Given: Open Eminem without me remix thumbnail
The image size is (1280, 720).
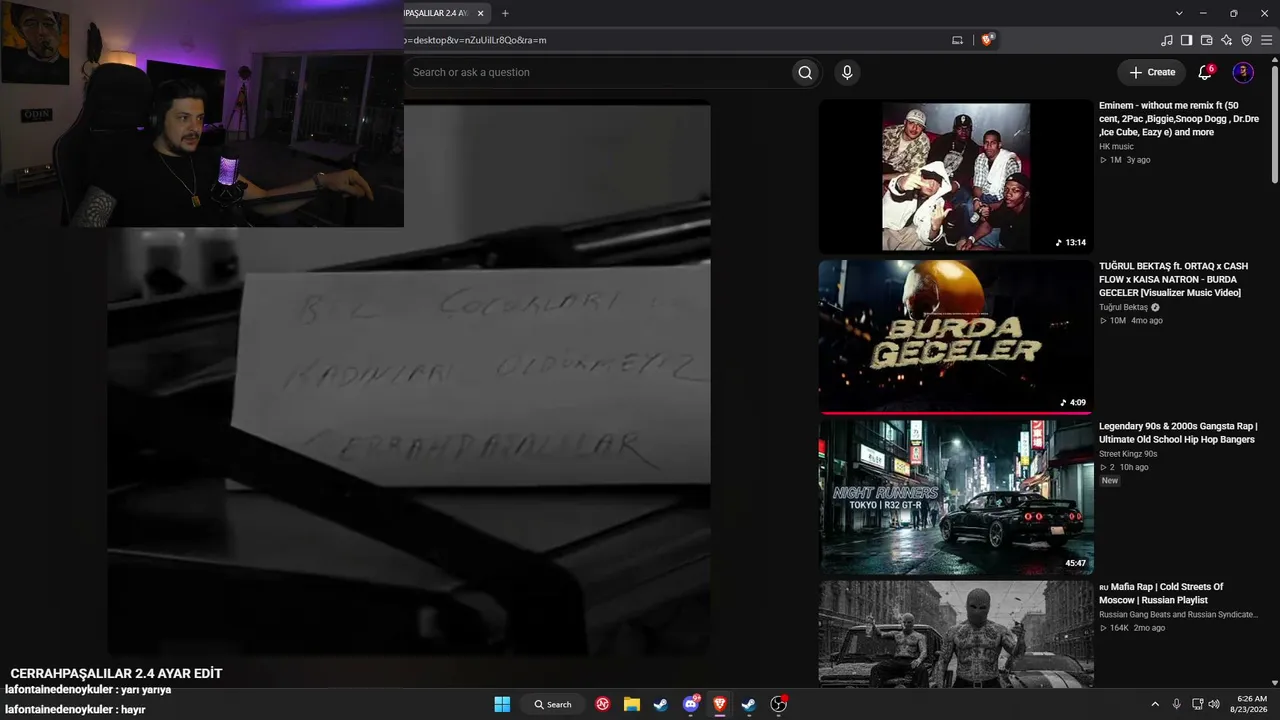Looking at the screenshot, I should (x=956, y=176).
